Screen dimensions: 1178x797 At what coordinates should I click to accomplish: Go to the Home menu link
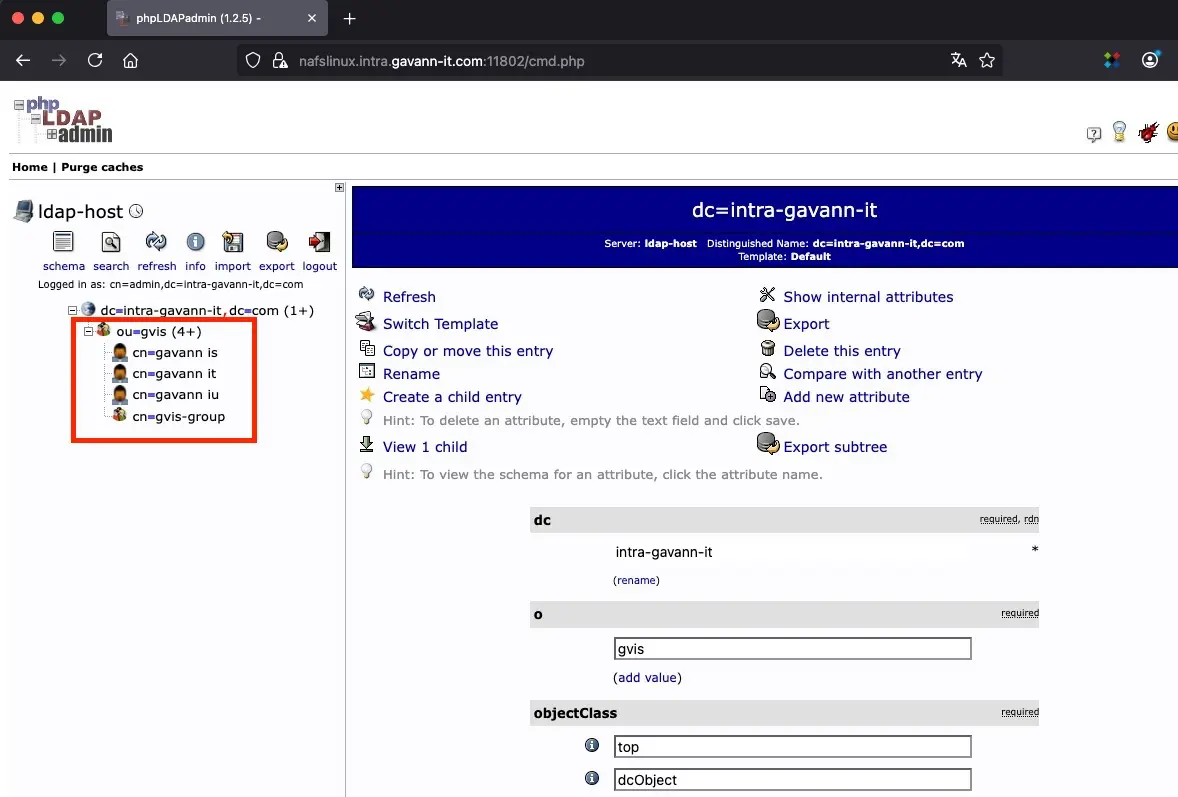click(29, 167)
